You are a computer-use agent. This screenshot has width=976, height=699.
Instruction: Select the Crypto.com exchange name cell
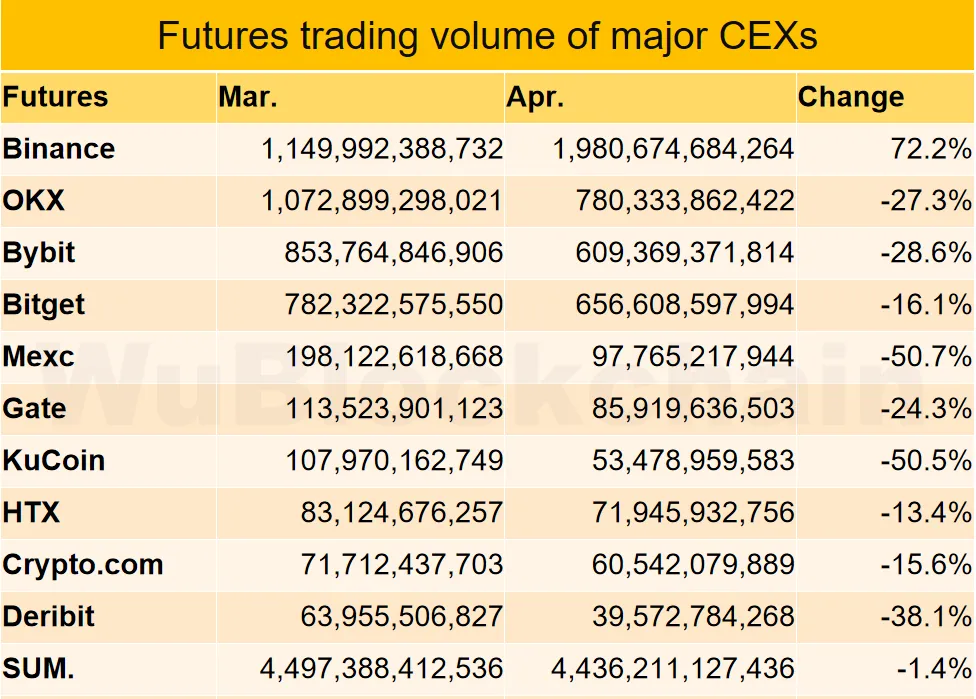pyautogui.click(x=83, y=565)
